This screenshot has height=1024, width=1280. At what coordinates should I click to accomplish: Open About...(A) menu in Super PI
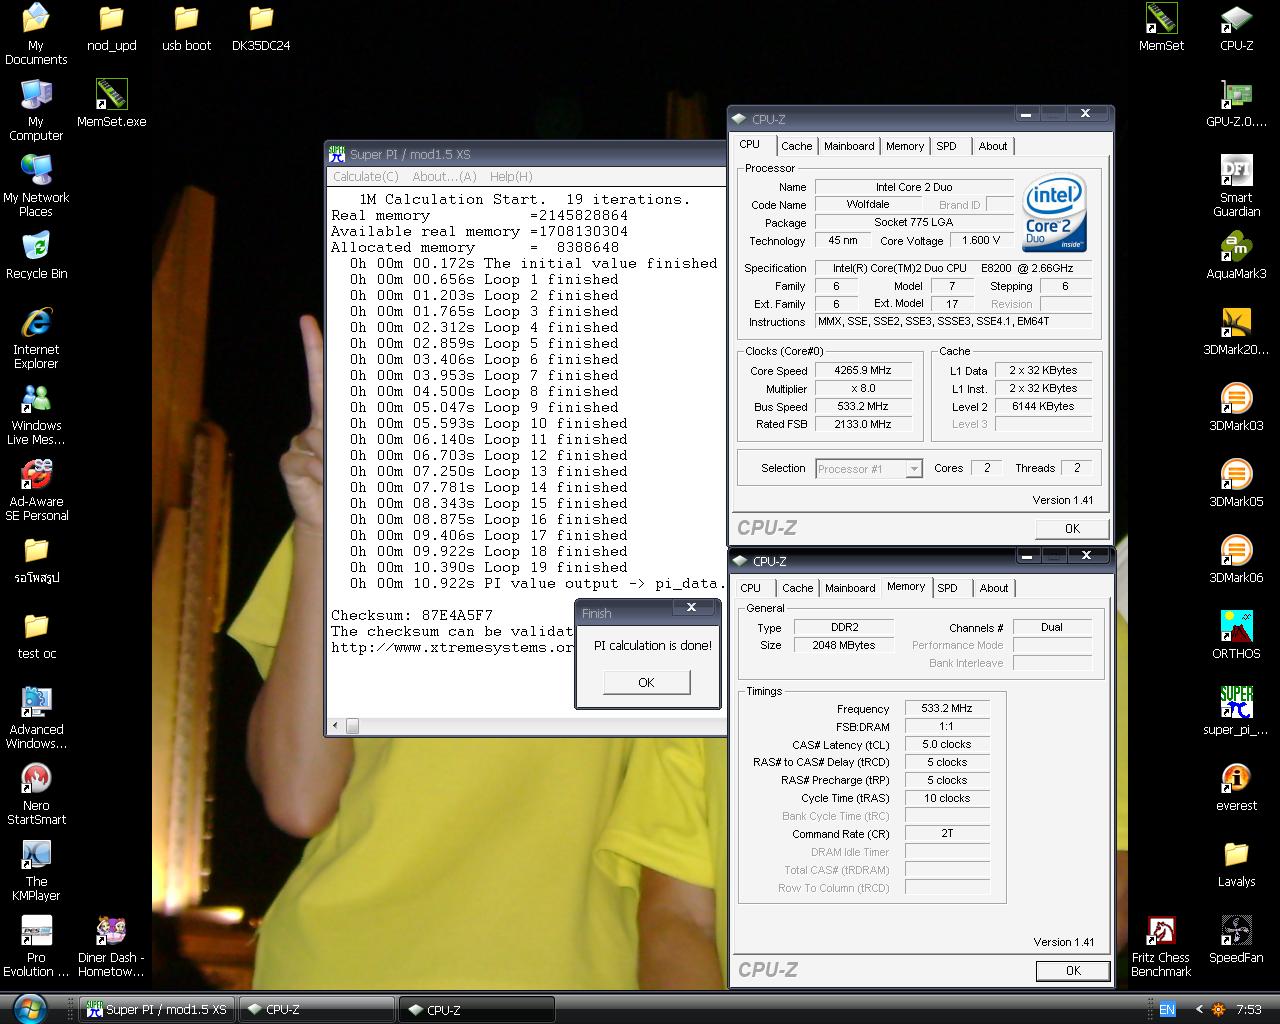[444, 176]
